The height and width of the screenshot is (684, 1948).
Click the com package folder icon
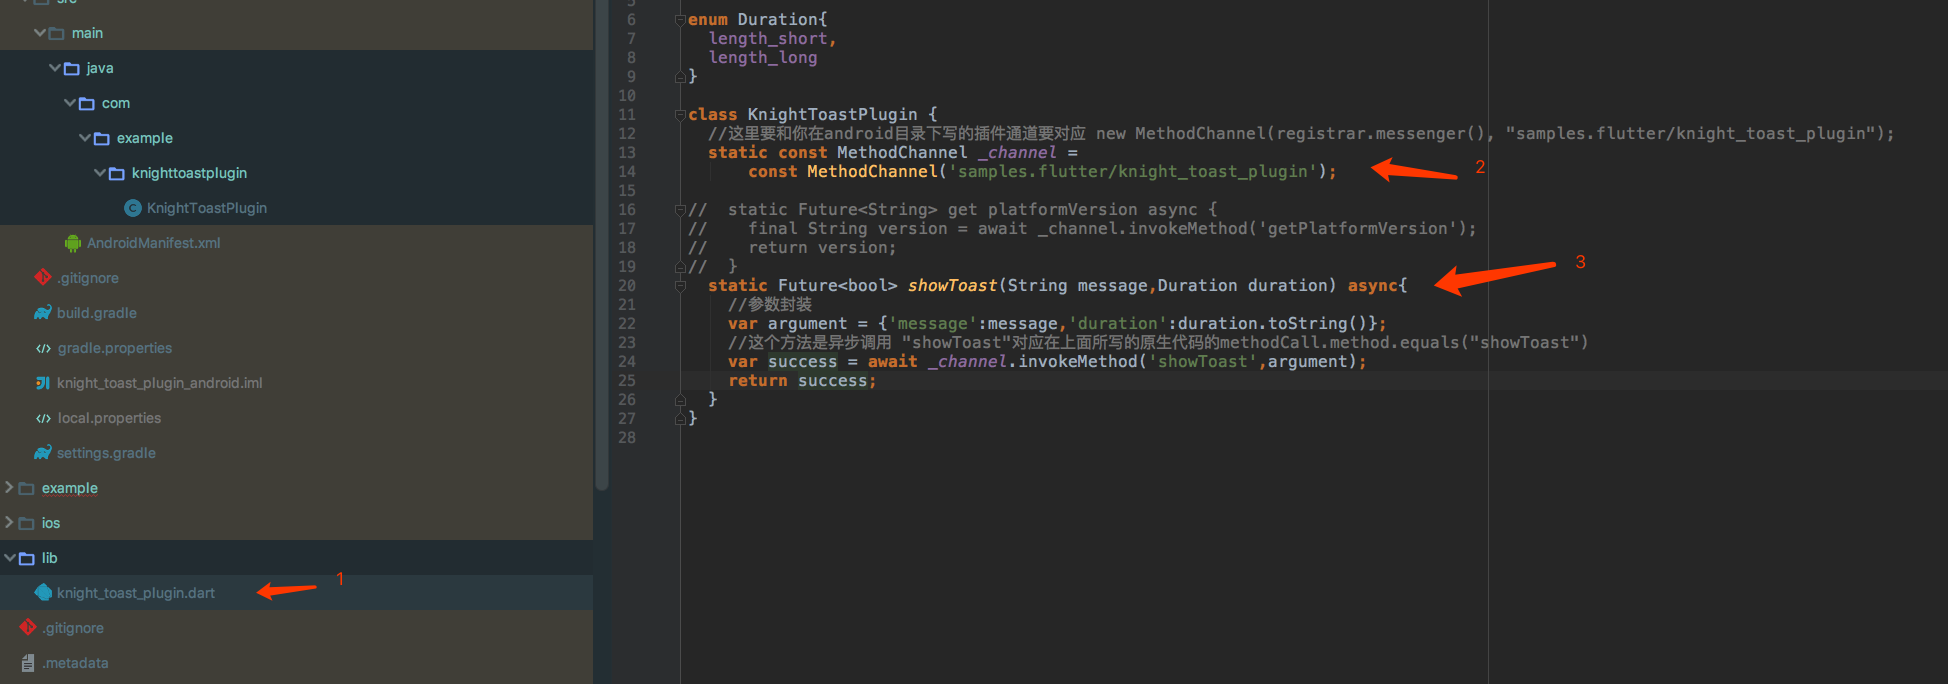(87, 104)
